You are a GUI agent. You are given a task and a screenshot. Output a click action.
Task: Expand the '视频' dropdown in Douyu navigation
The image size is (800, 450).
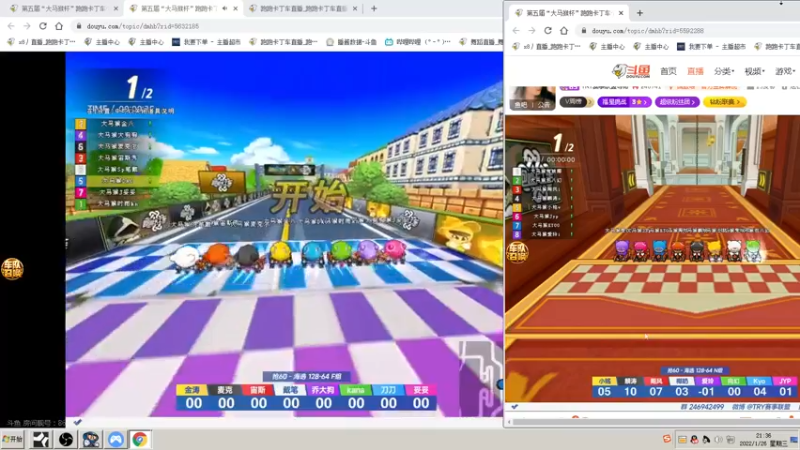click(x=755, y=71)
